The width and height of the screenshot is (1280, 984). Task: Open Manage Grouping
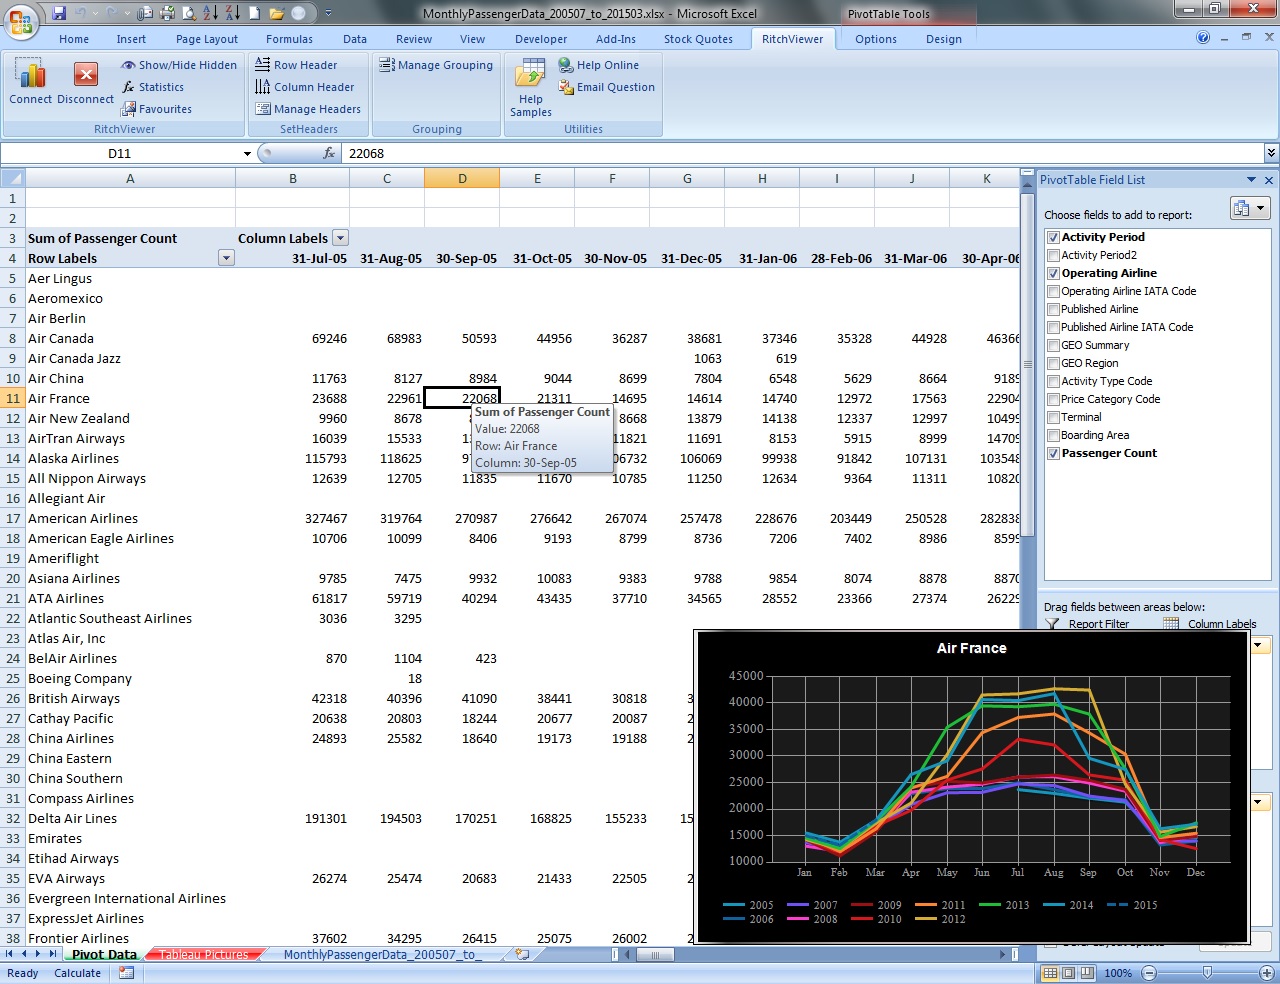[436, 65]
